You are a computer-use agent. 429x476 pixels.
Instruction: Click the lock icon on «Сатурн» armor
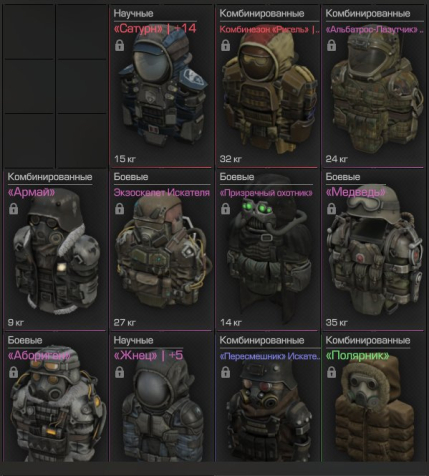pos(119,45)
